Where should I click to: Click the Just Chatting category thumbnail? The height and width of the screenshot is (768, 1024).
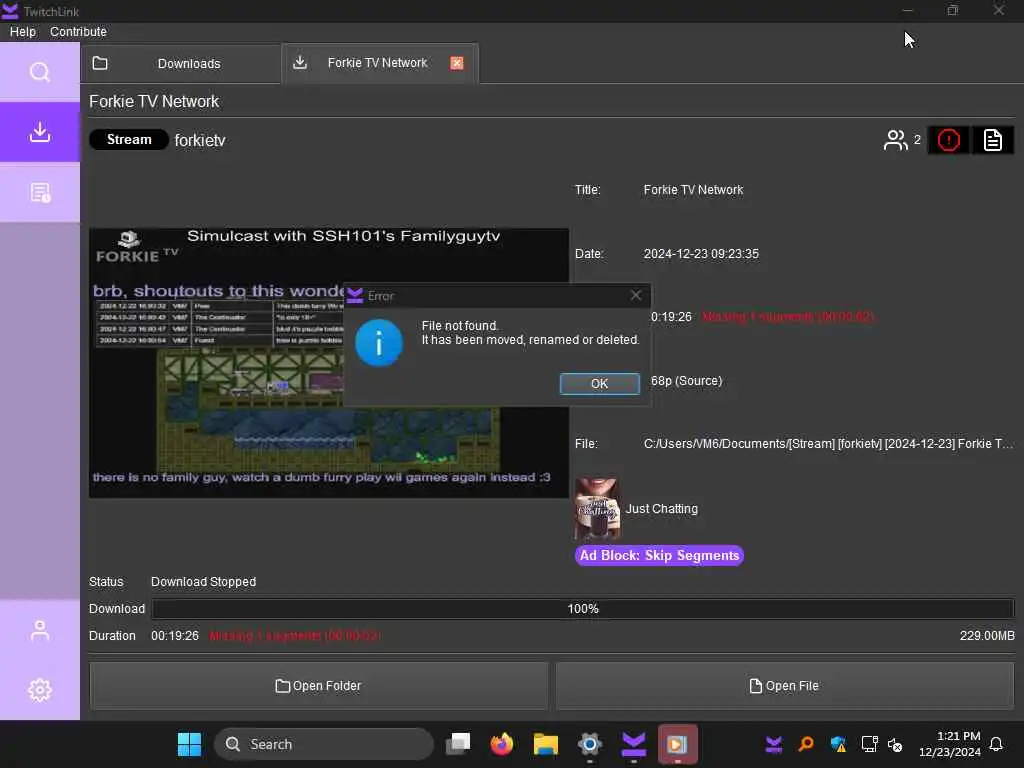click(597, 509)
